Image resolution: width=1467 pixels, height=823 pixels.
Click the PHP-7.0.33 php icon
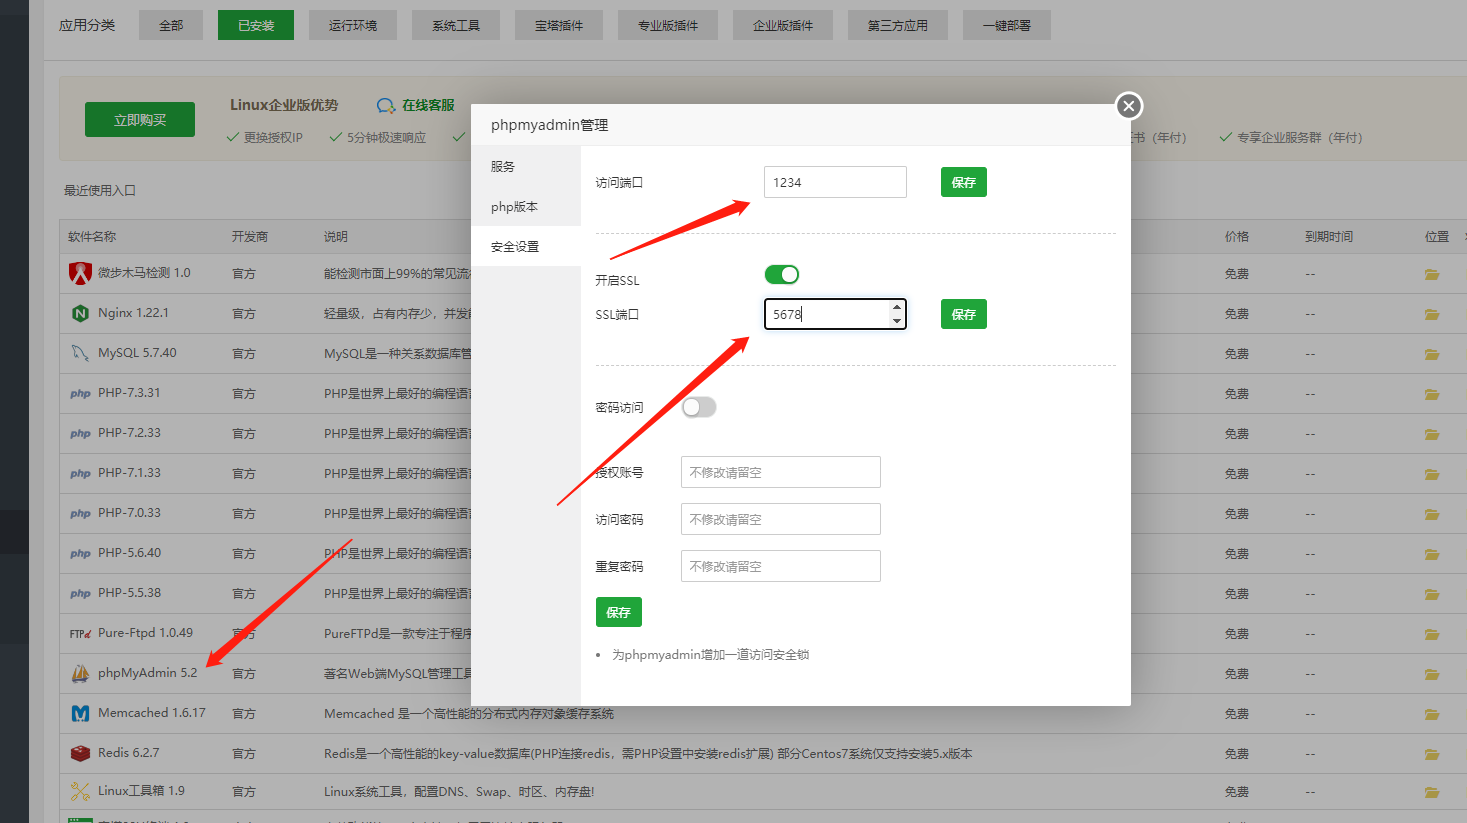click(80, 513)
